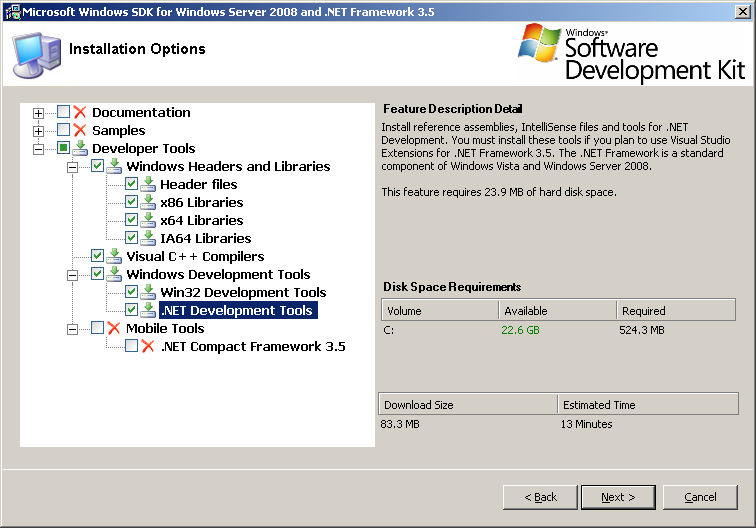This screenshot has height=528, width=756.
Task: Uncheck the x64 Libraries checkbox
Action: [x=131, y=220]
